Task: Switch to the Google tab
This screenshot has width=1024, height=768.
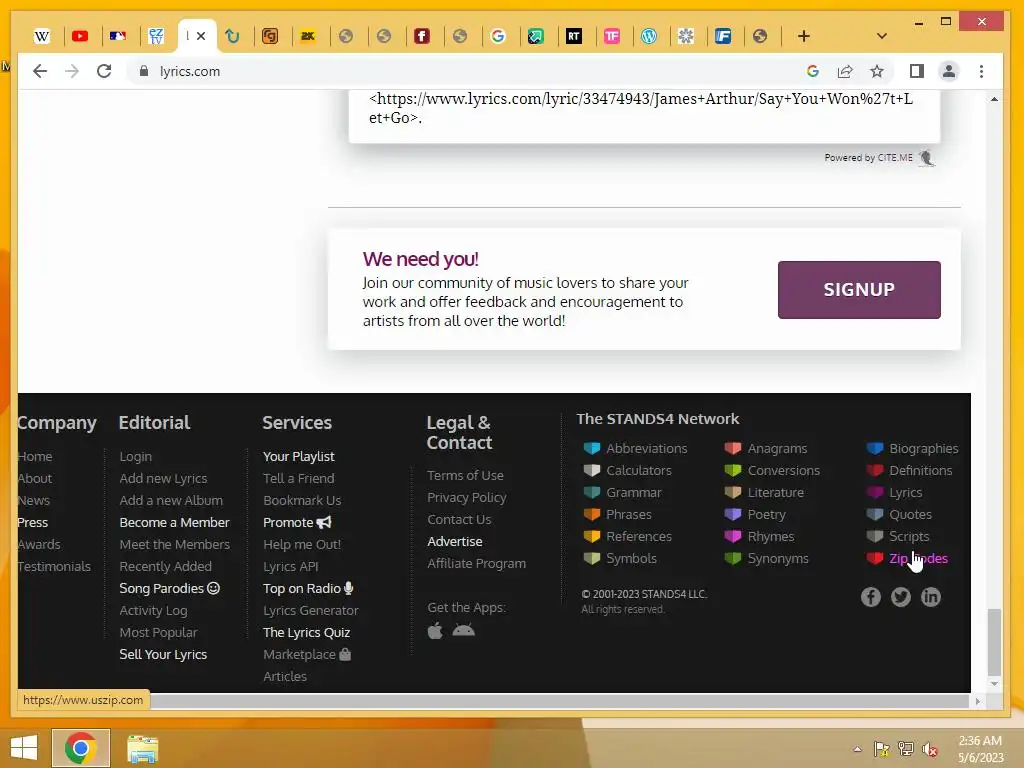Action: [x=498, y=36]
